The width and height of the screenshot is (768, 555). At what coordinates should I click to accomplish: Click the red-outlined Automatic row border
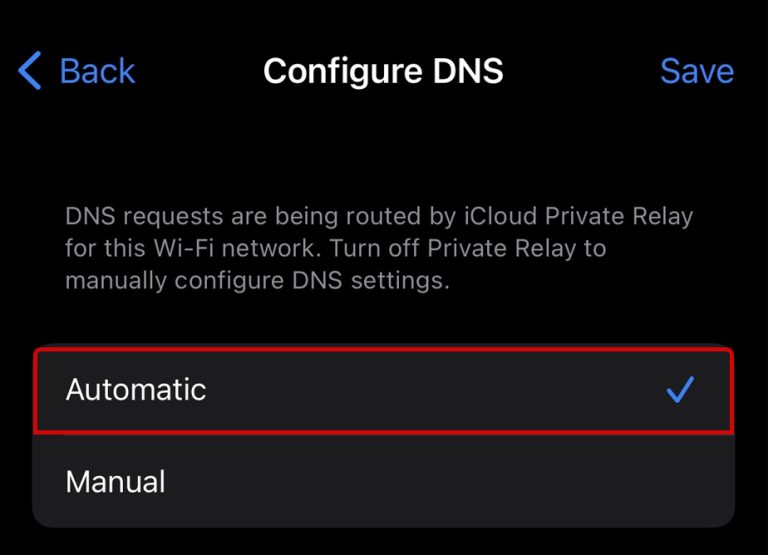tap(384, 349)
